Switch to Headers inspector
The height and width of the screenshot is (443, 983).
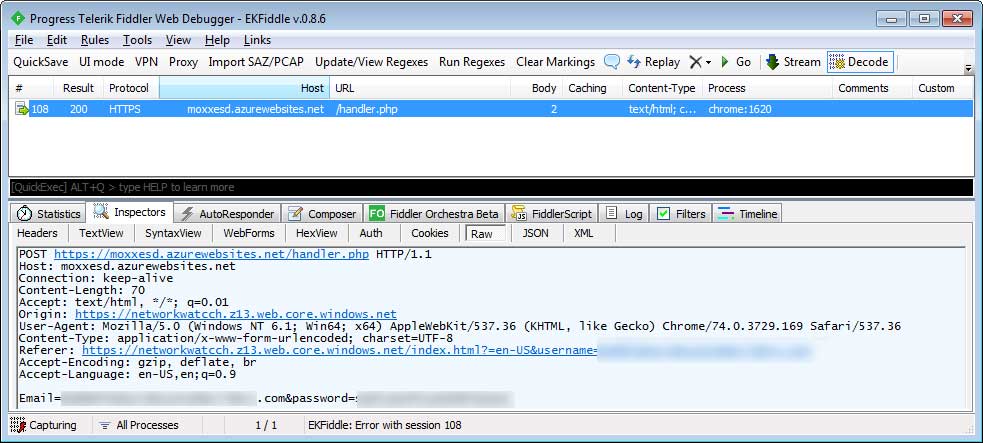tap(37, 233)
